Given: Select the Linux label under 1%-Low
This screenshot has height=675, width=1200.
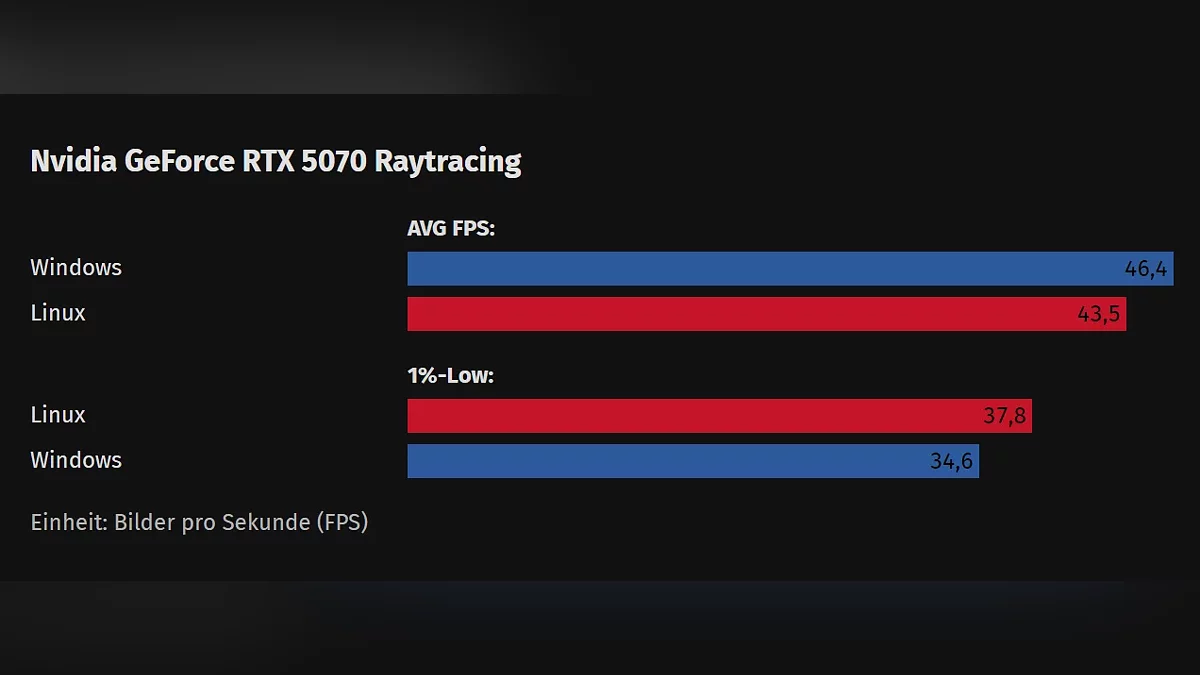Looking at the screenshot, I should [x=58, y=415].
